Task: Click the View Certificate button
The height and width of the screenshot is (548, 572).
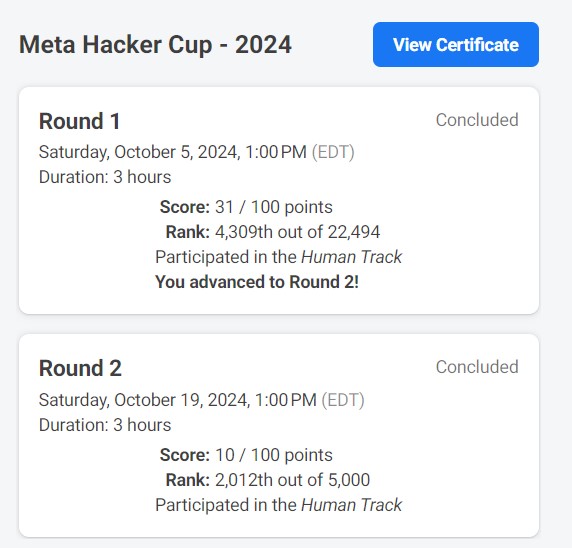Action: tap(456, 45)
